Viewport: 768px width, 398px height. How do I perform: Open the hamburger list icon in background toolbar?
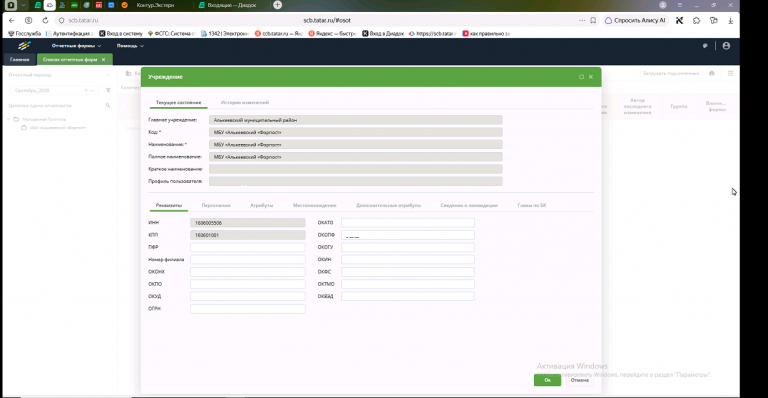pos(730,73)
